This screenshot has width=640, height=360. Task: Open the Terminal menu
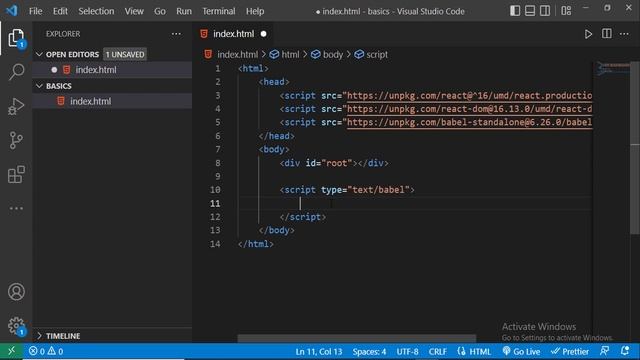219,11
